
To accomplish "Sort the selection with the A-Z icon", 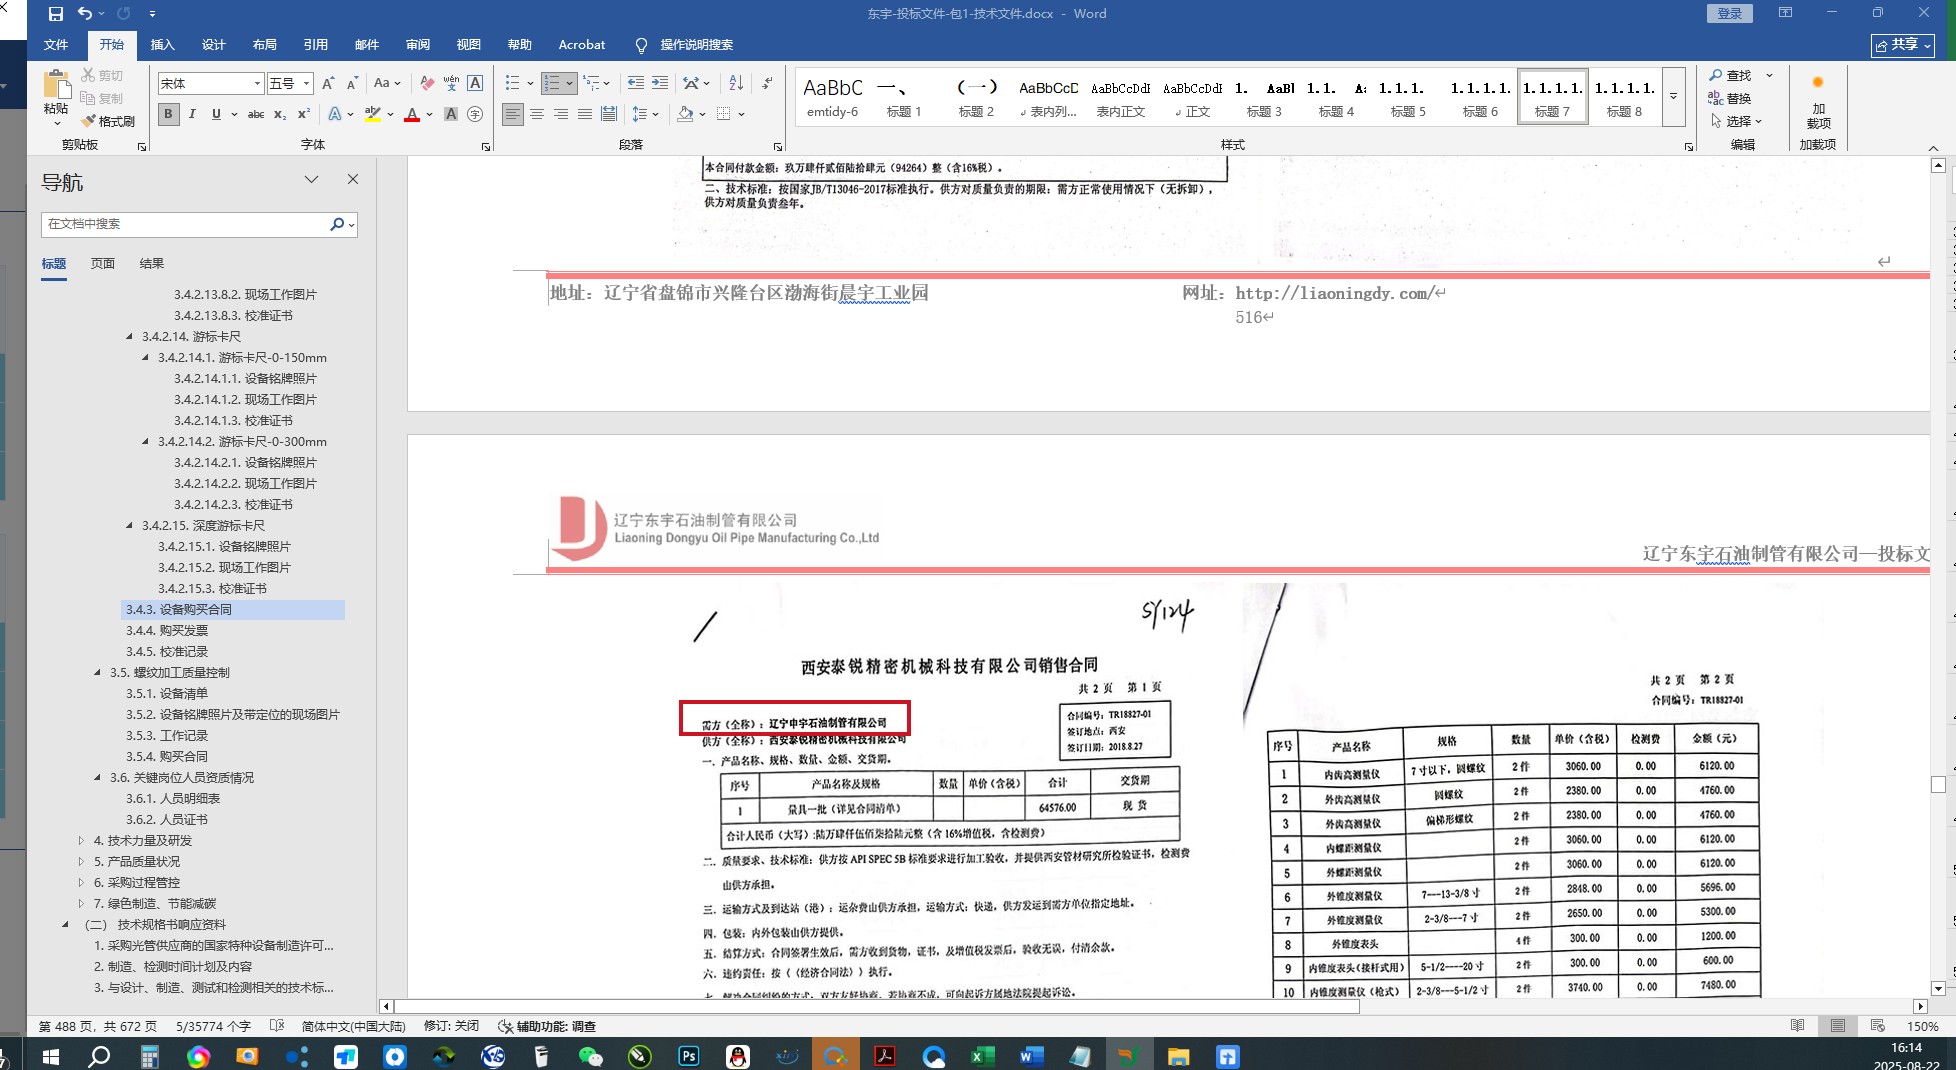I will click(736, 84).
